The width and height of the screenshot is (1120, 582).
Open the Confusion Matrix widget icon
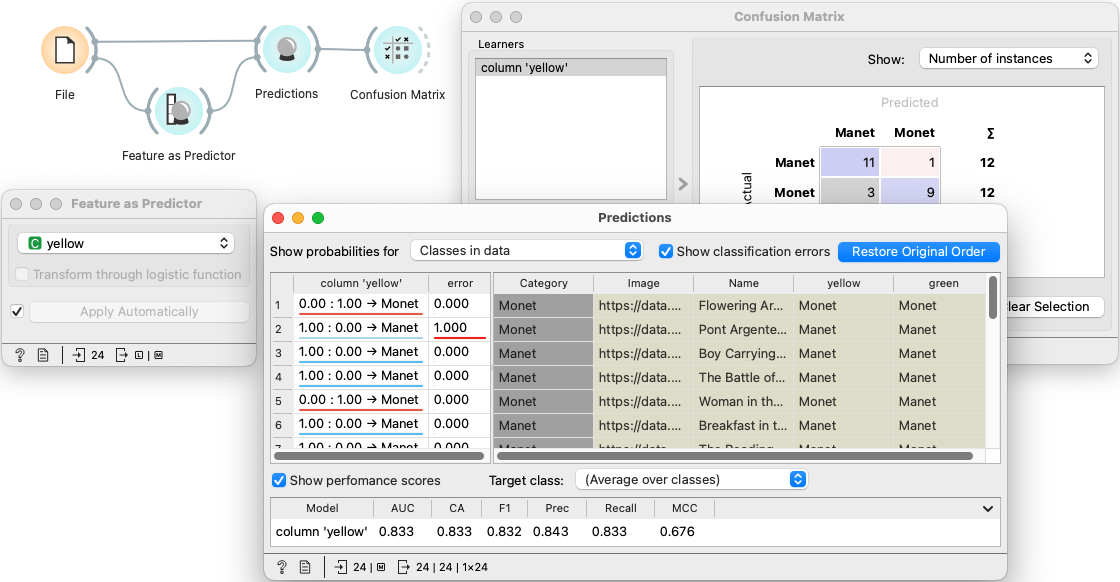(397, 50)
